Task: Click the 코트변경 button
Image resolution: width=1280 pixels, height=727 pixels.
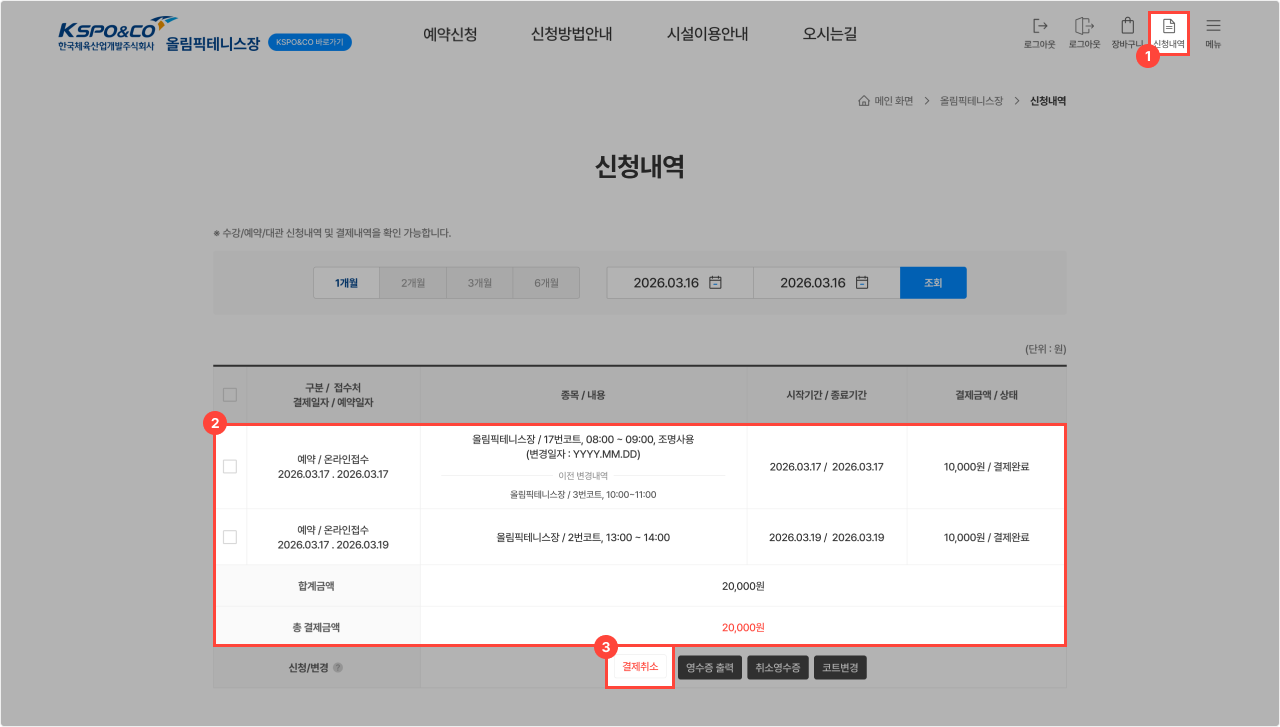Action: click(x=840, y=667)
